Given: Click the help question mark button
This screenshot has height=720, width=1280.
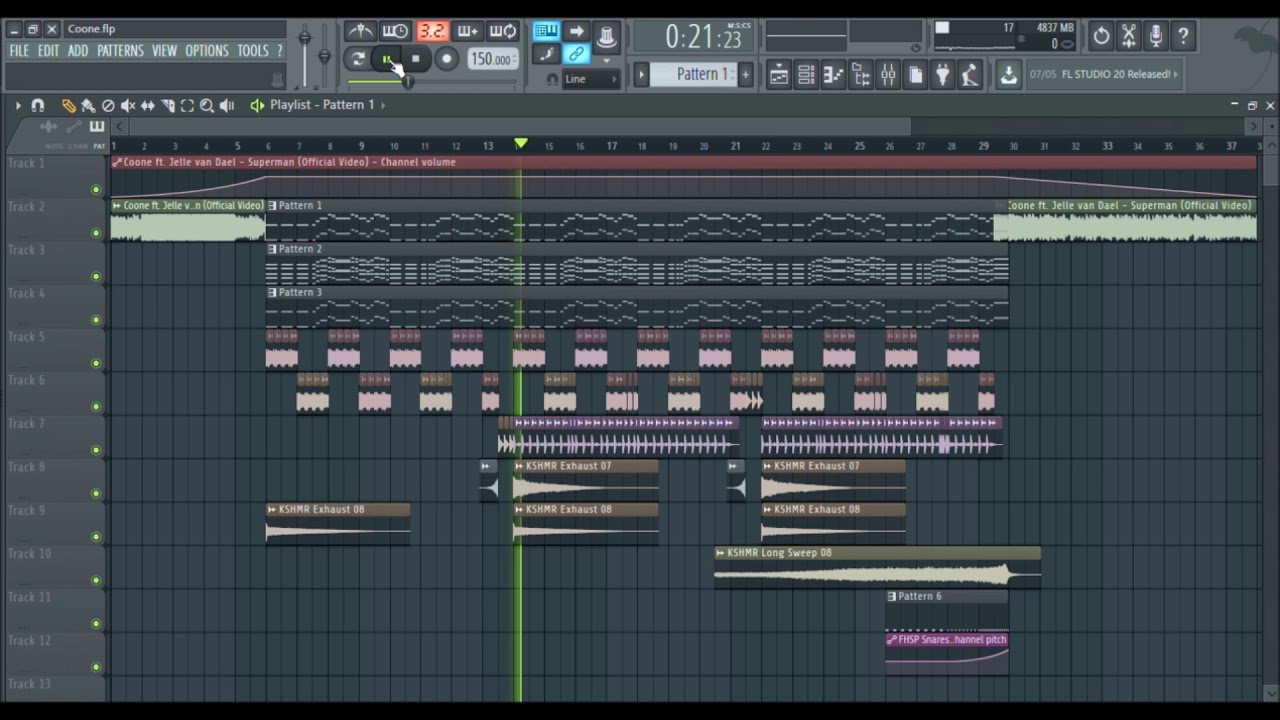Looking at the screenshot, I should pyautogui.click(x=1183, y=37).
